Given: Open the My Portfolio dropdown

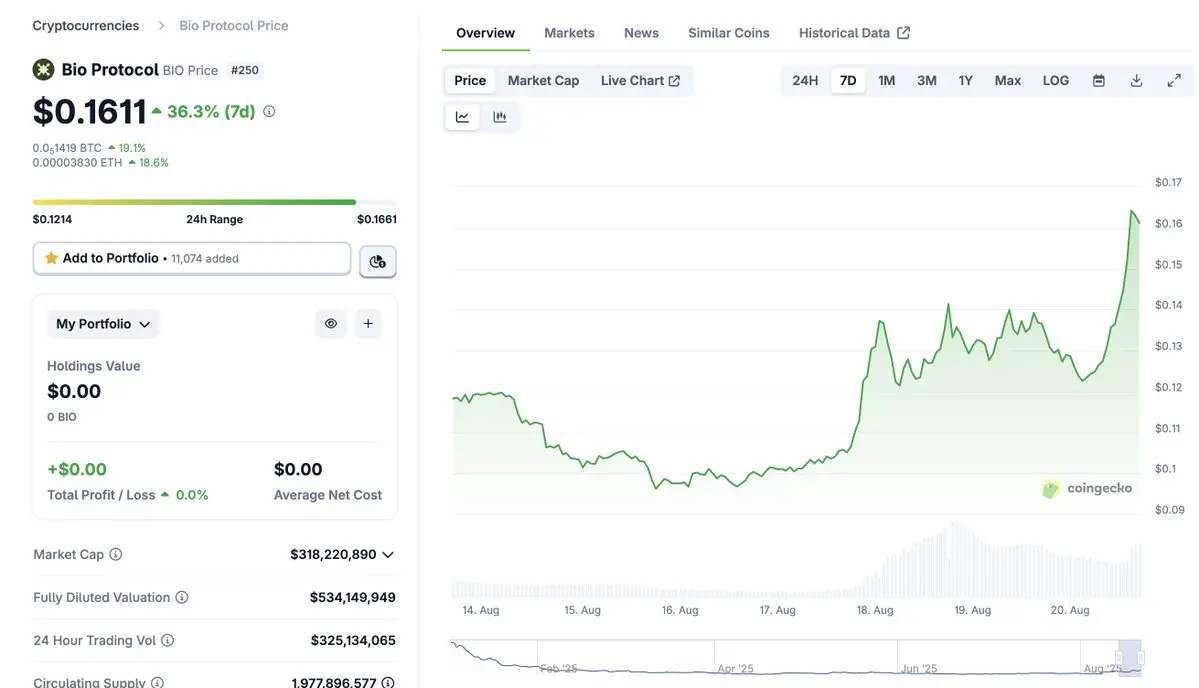Looking at the screenshot, I should coord(103,324).
